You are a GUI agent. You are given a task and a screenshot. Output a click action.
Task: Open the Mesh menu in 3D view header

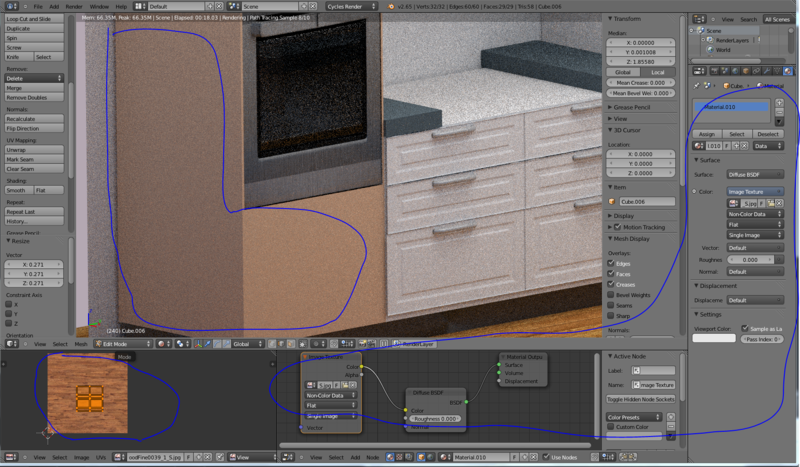(x=81, y=344)
